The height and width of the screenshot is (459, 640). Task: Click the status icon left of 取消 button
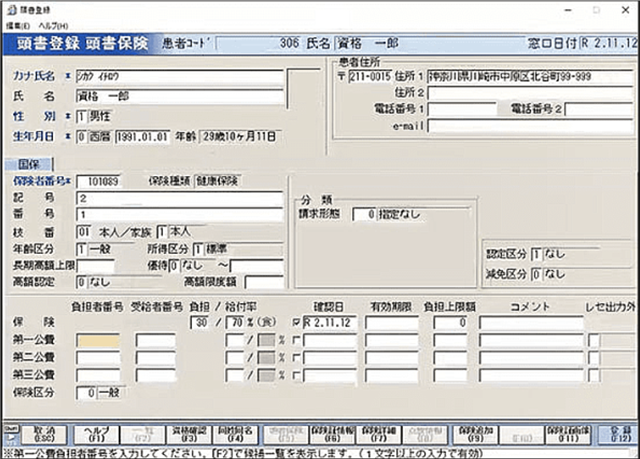pyautogui.click(x=11, y=432)
